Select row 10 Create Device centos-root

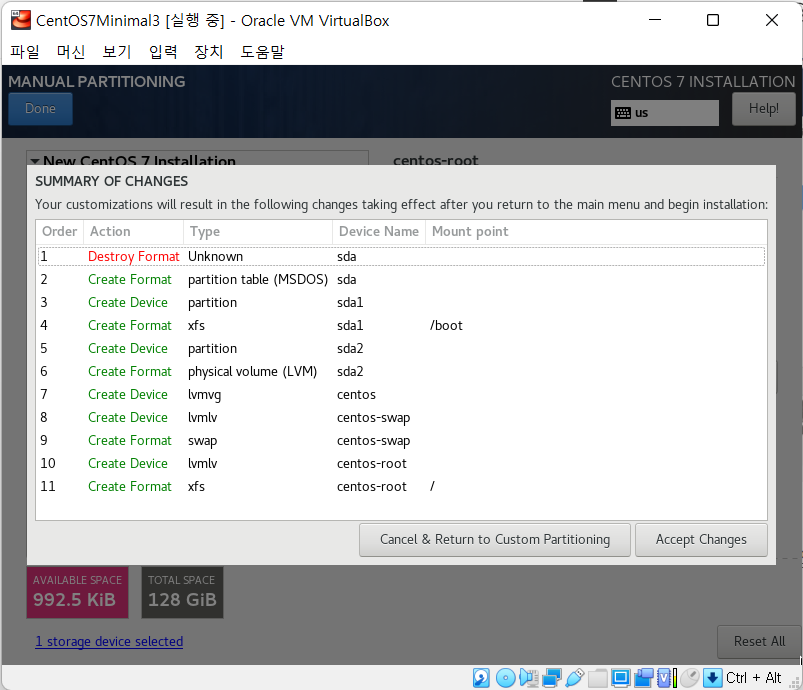pos(402,464)
